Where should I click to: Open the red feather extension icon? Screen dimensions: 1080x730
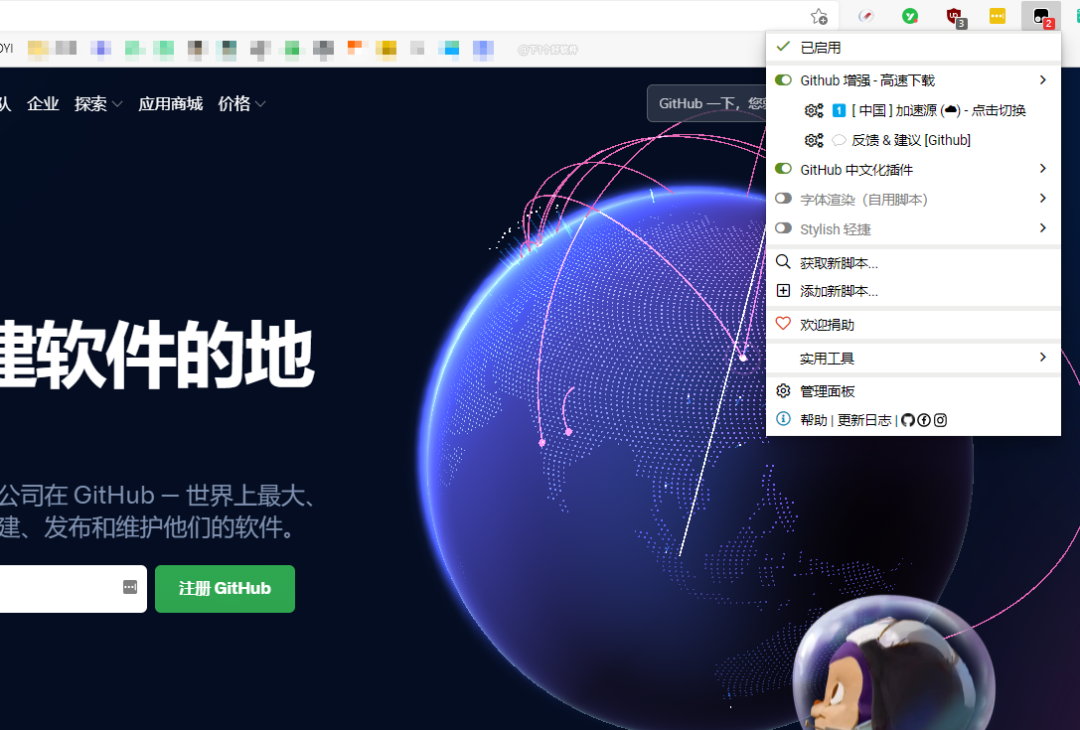pyautogui.click(x=866, y=16)
